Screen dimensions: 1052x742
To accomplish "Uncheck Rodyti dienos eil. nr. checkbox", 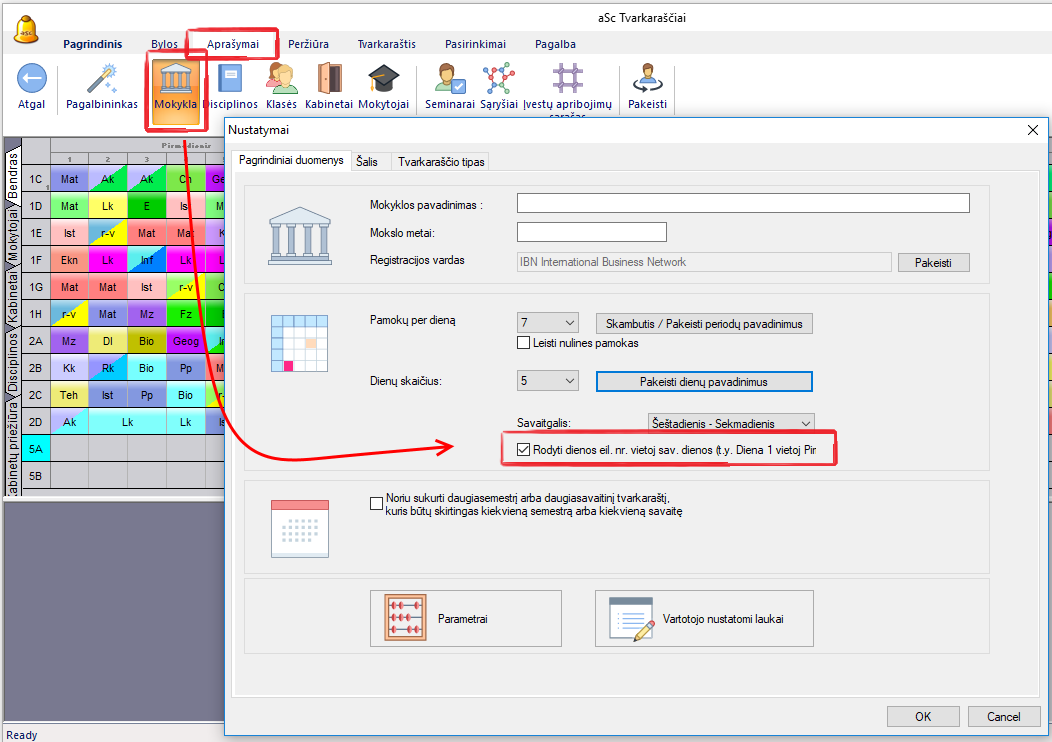I will [523, 450].
